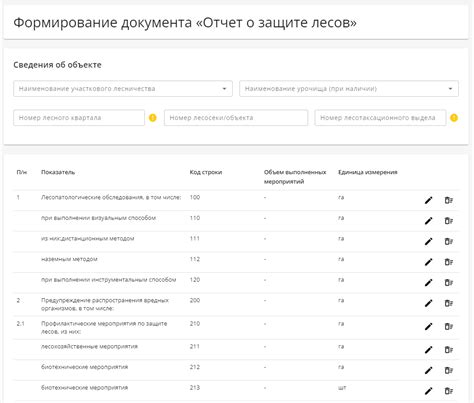Click «лесохозяйственные мероприятия» cell
474x403 pixels.
(89, 347)
